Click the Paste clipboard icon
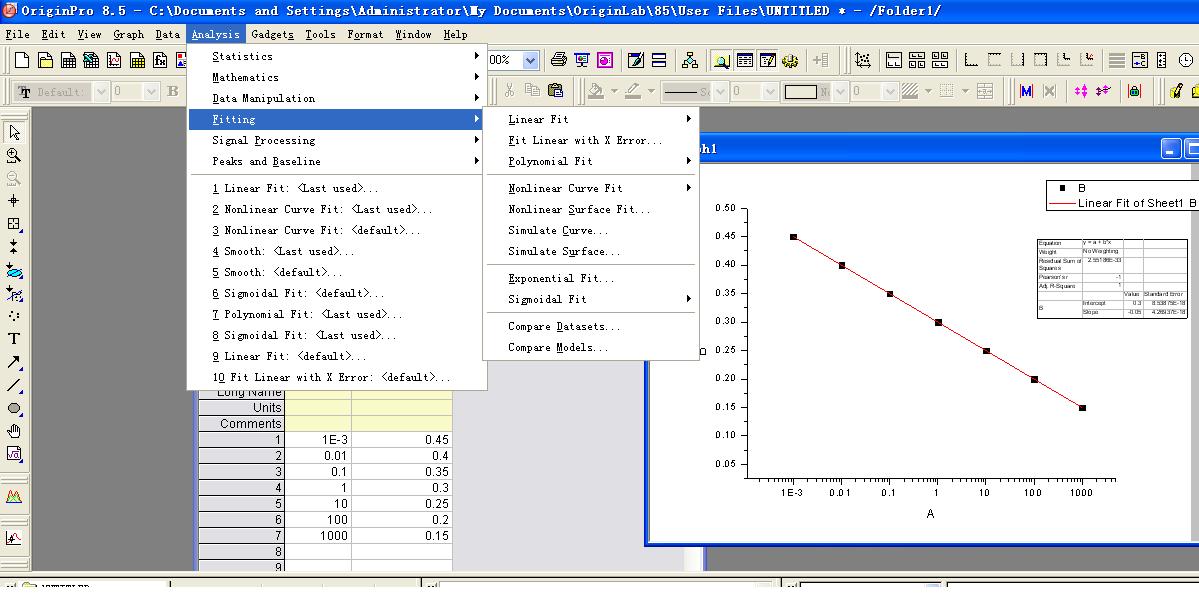The width and height of the screenshot is (1199, 600). point(556,91)
